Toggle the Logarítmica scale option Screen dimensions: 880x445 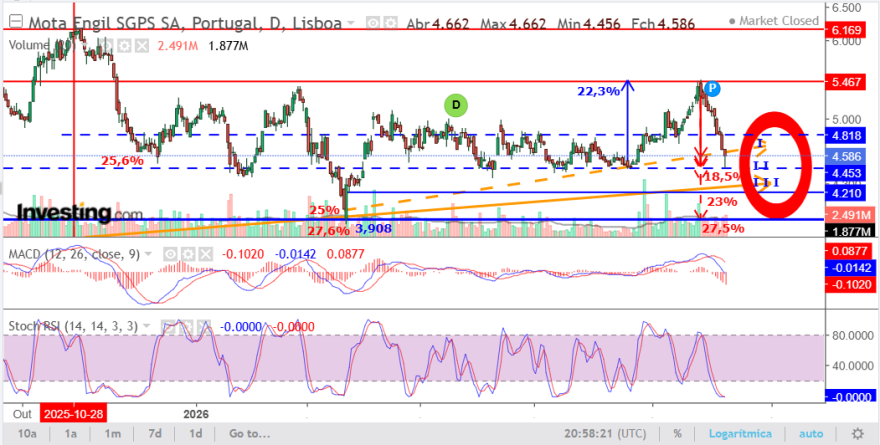pos(740,433)
